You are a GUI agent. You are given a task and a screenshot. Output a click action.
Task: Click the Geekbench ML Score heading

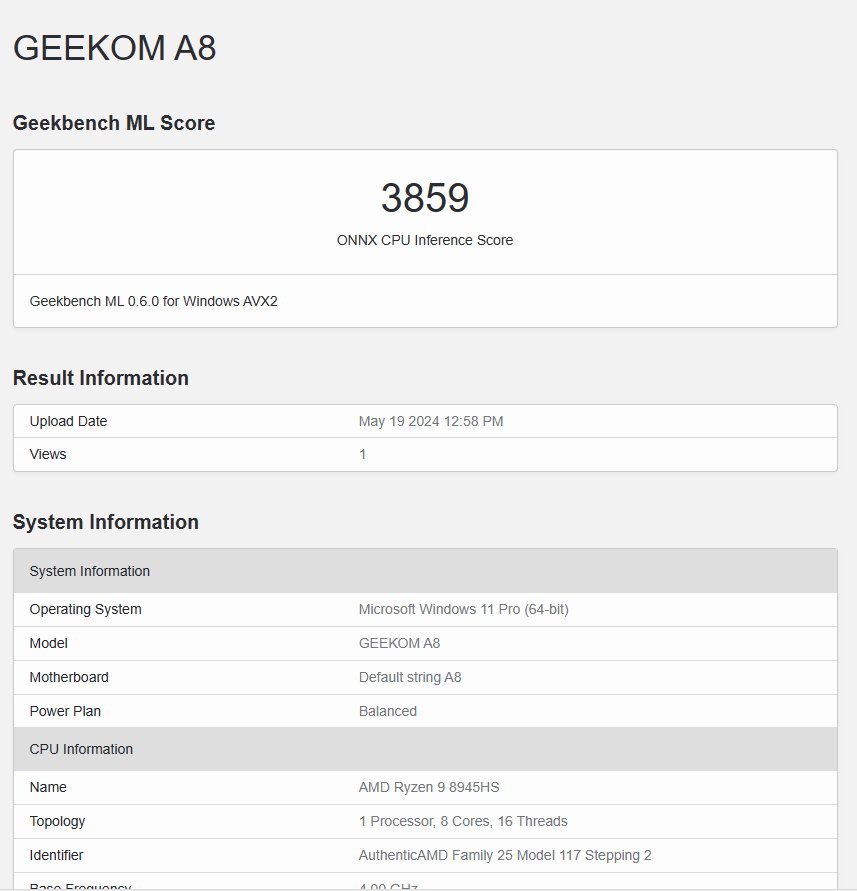[x=114, y=123]
